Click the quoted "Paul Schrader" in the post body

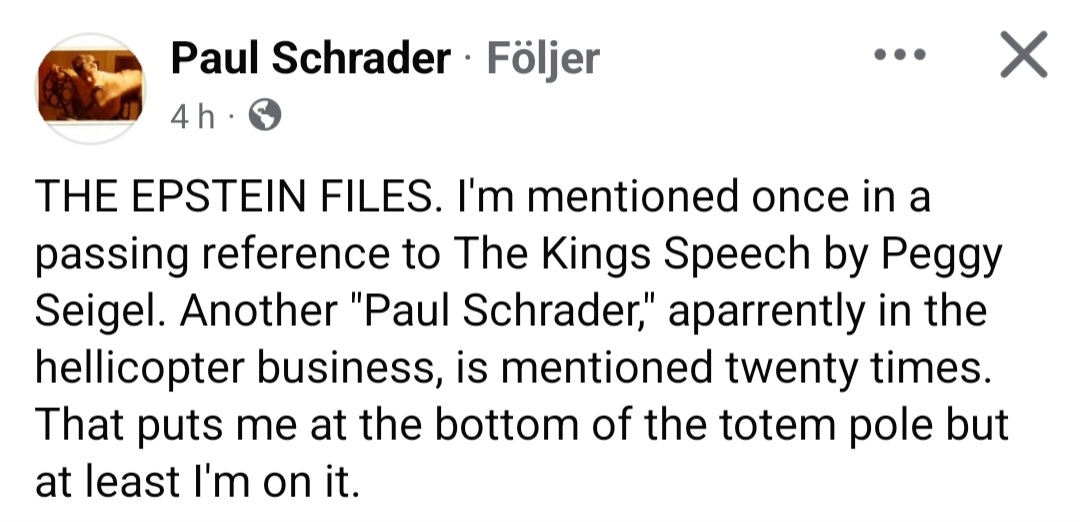502,311
